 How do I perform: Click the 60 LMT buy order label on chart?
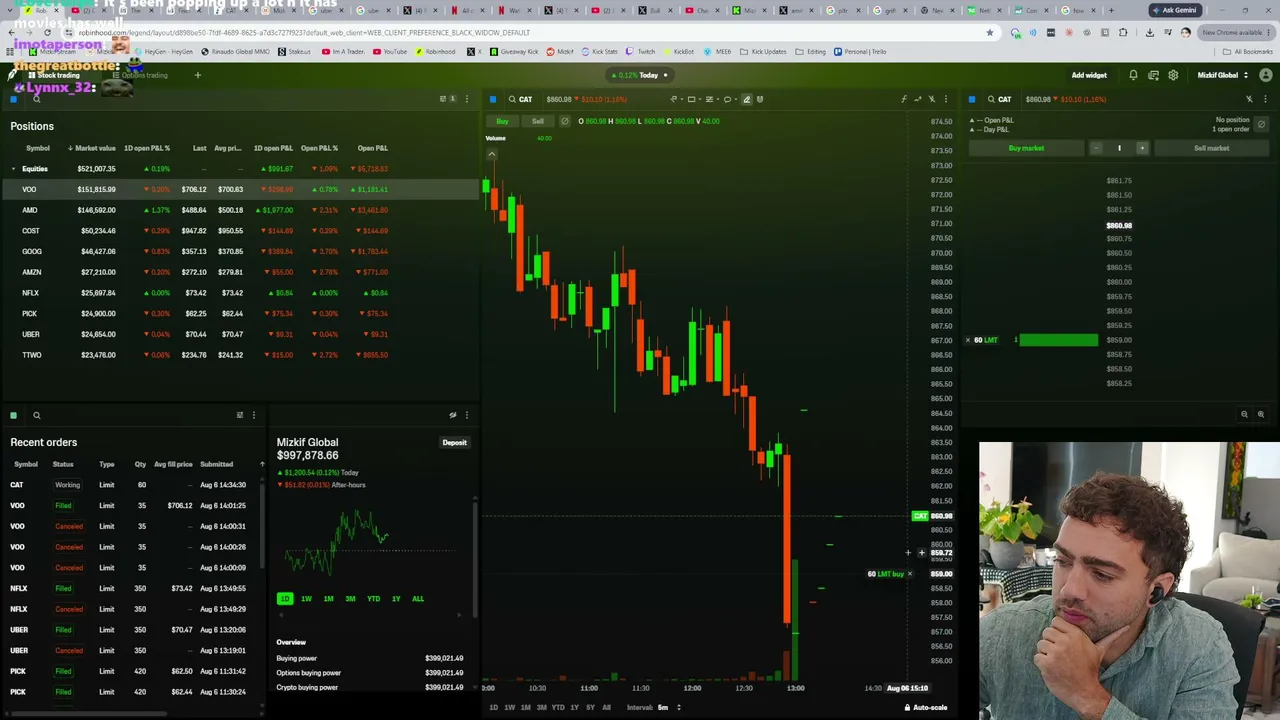click(885, 574)
